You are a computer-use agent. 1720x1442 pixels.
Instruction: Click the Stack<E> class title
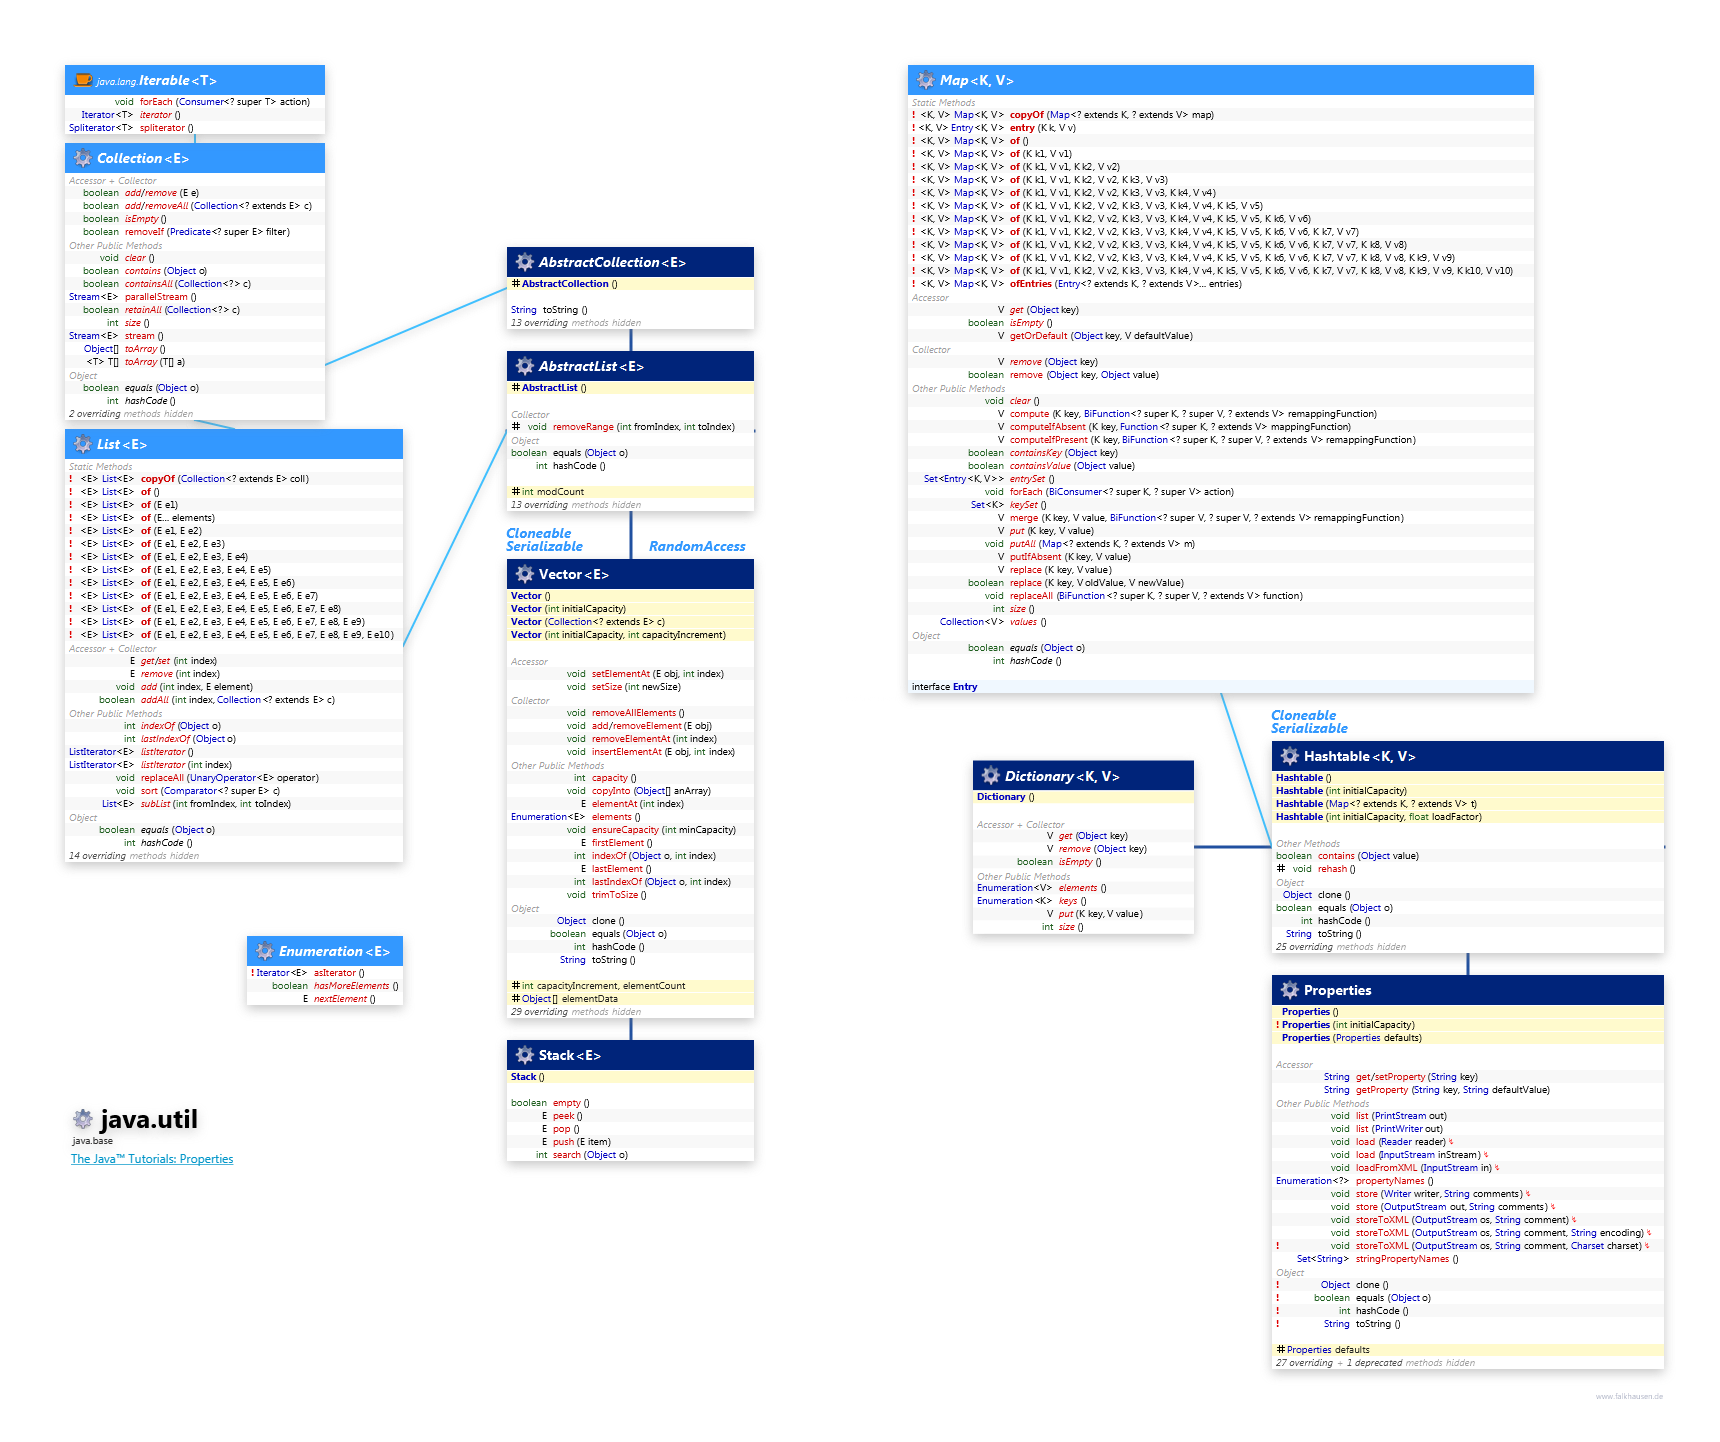tap(570, 1055)
